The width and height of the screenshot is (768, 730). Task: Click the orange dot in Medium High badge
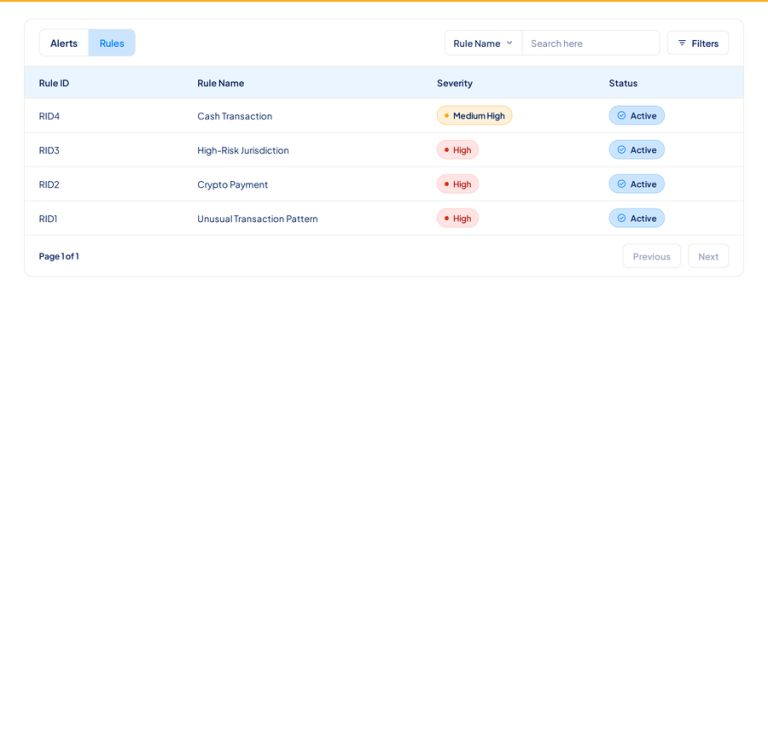[x=446, y=116]
